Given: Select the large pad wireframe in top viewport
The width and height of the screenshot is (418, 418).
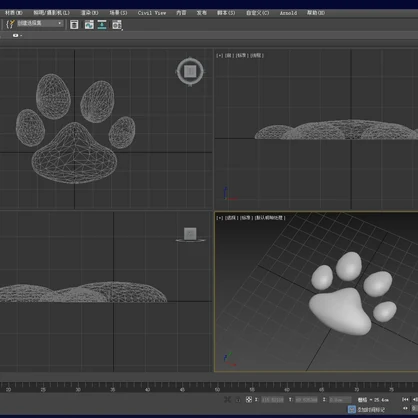Looking at the screenshot, I should pyautogui.click(x=75, y=157).
